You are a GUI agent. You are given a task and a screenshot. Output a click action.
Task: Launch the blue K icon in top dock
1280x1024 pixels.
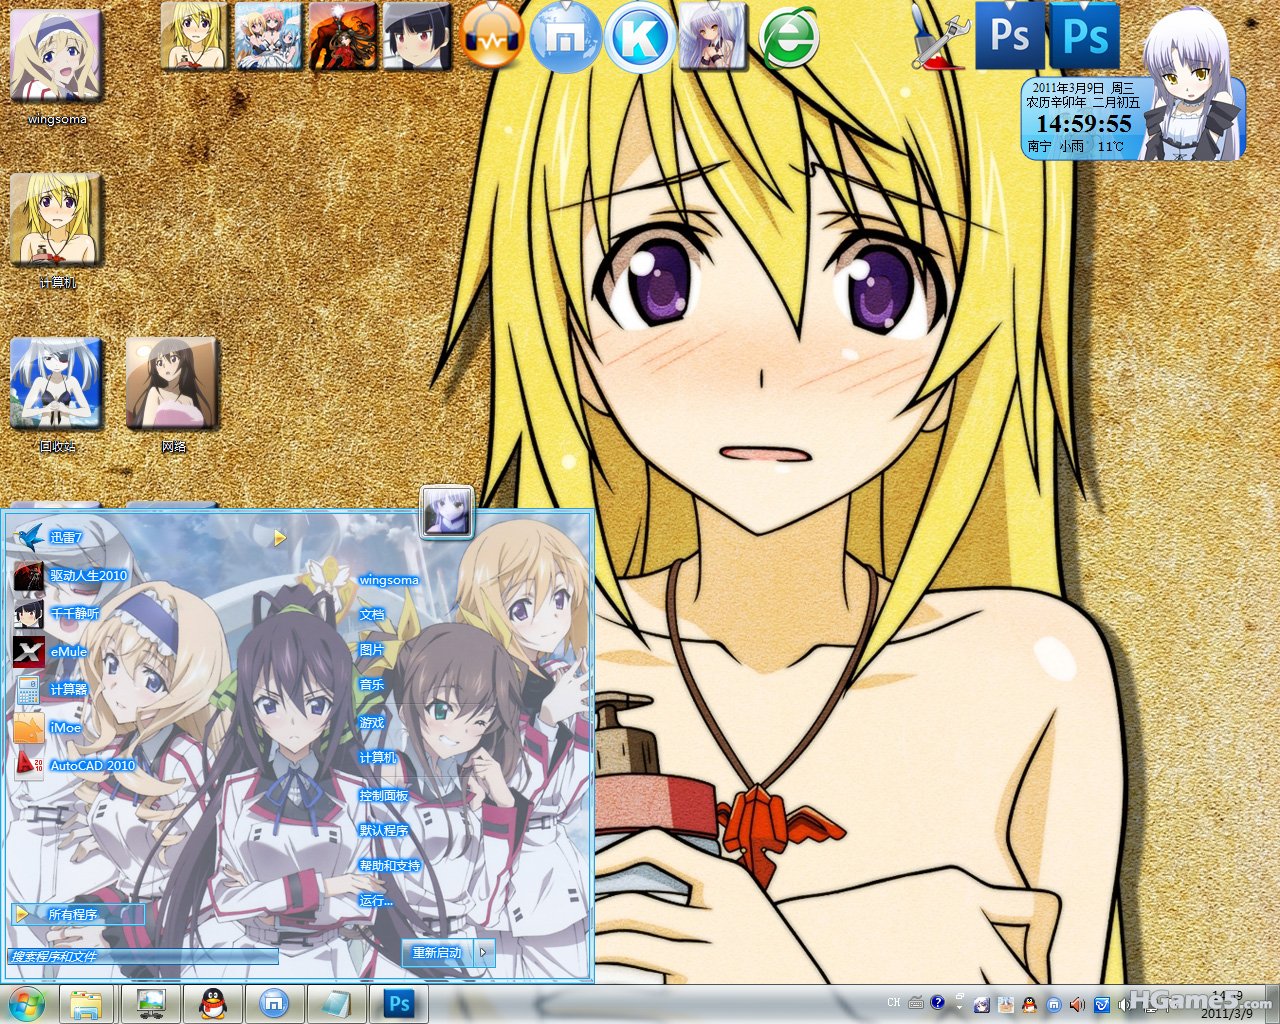point(640,38)
